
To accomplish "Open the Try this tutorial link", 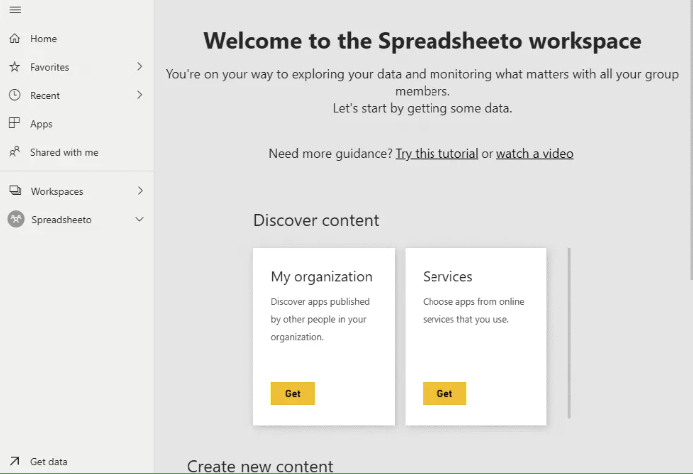I will click(436, 154).
